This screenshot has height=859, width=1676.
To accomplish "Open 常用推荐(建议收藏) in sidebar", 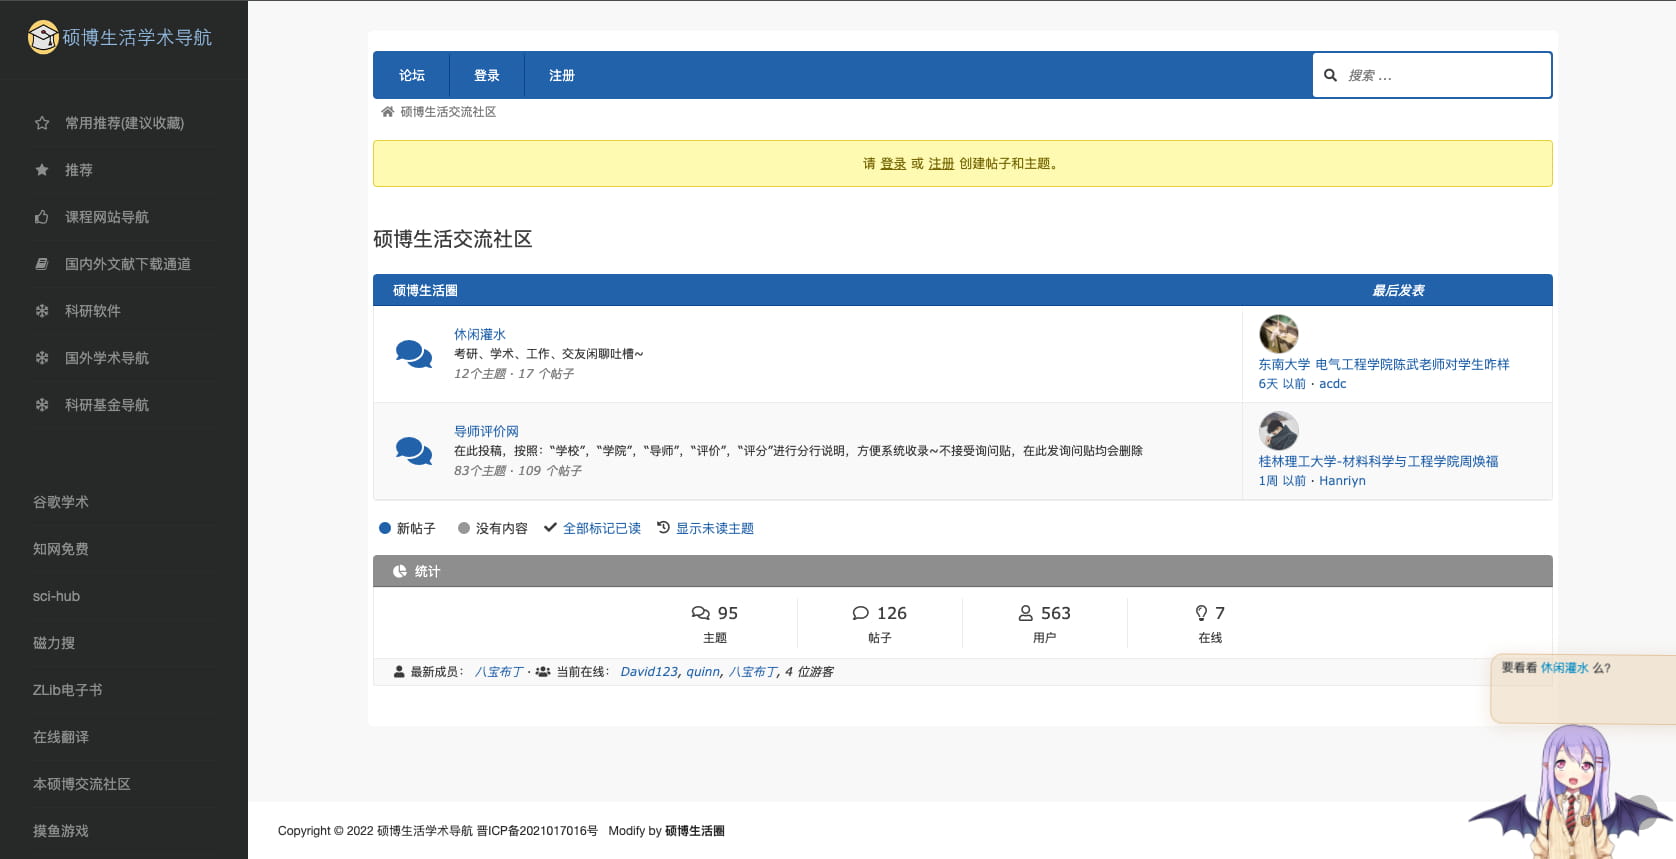I will point(124,123).
